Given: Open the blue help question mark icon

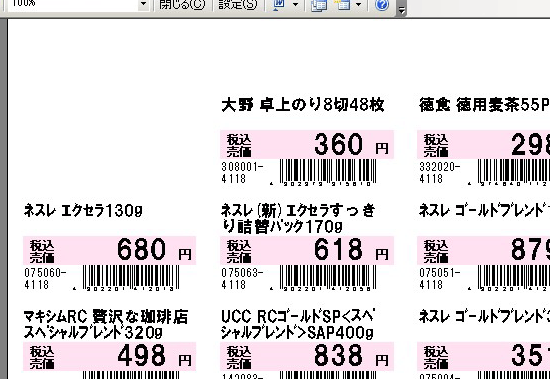Looking at the screenshot, I should click(x=382, y=5).
